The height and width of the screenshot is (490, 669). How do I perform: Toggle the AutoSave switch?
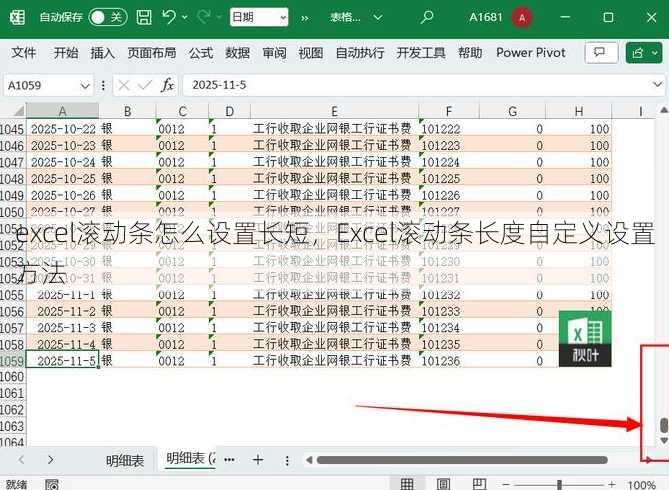tap(108, 17)
